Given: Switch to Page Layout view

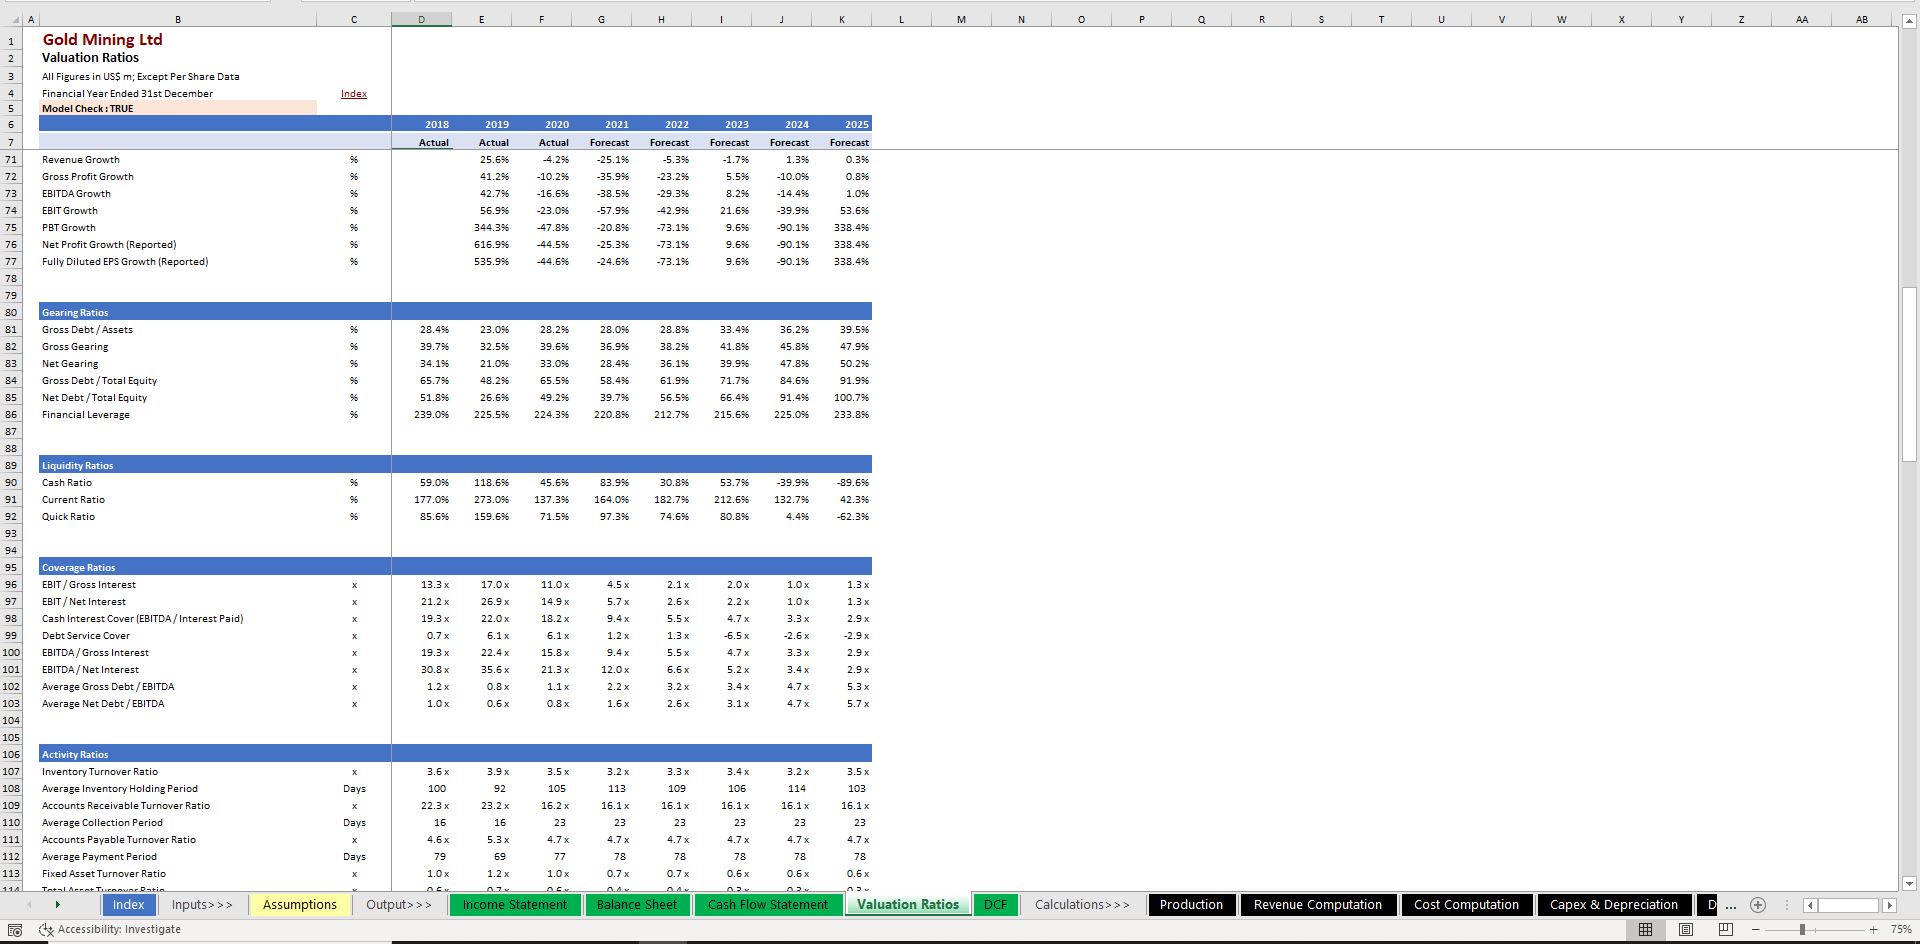Looking at the screenshot, I should coord(1685,929).
